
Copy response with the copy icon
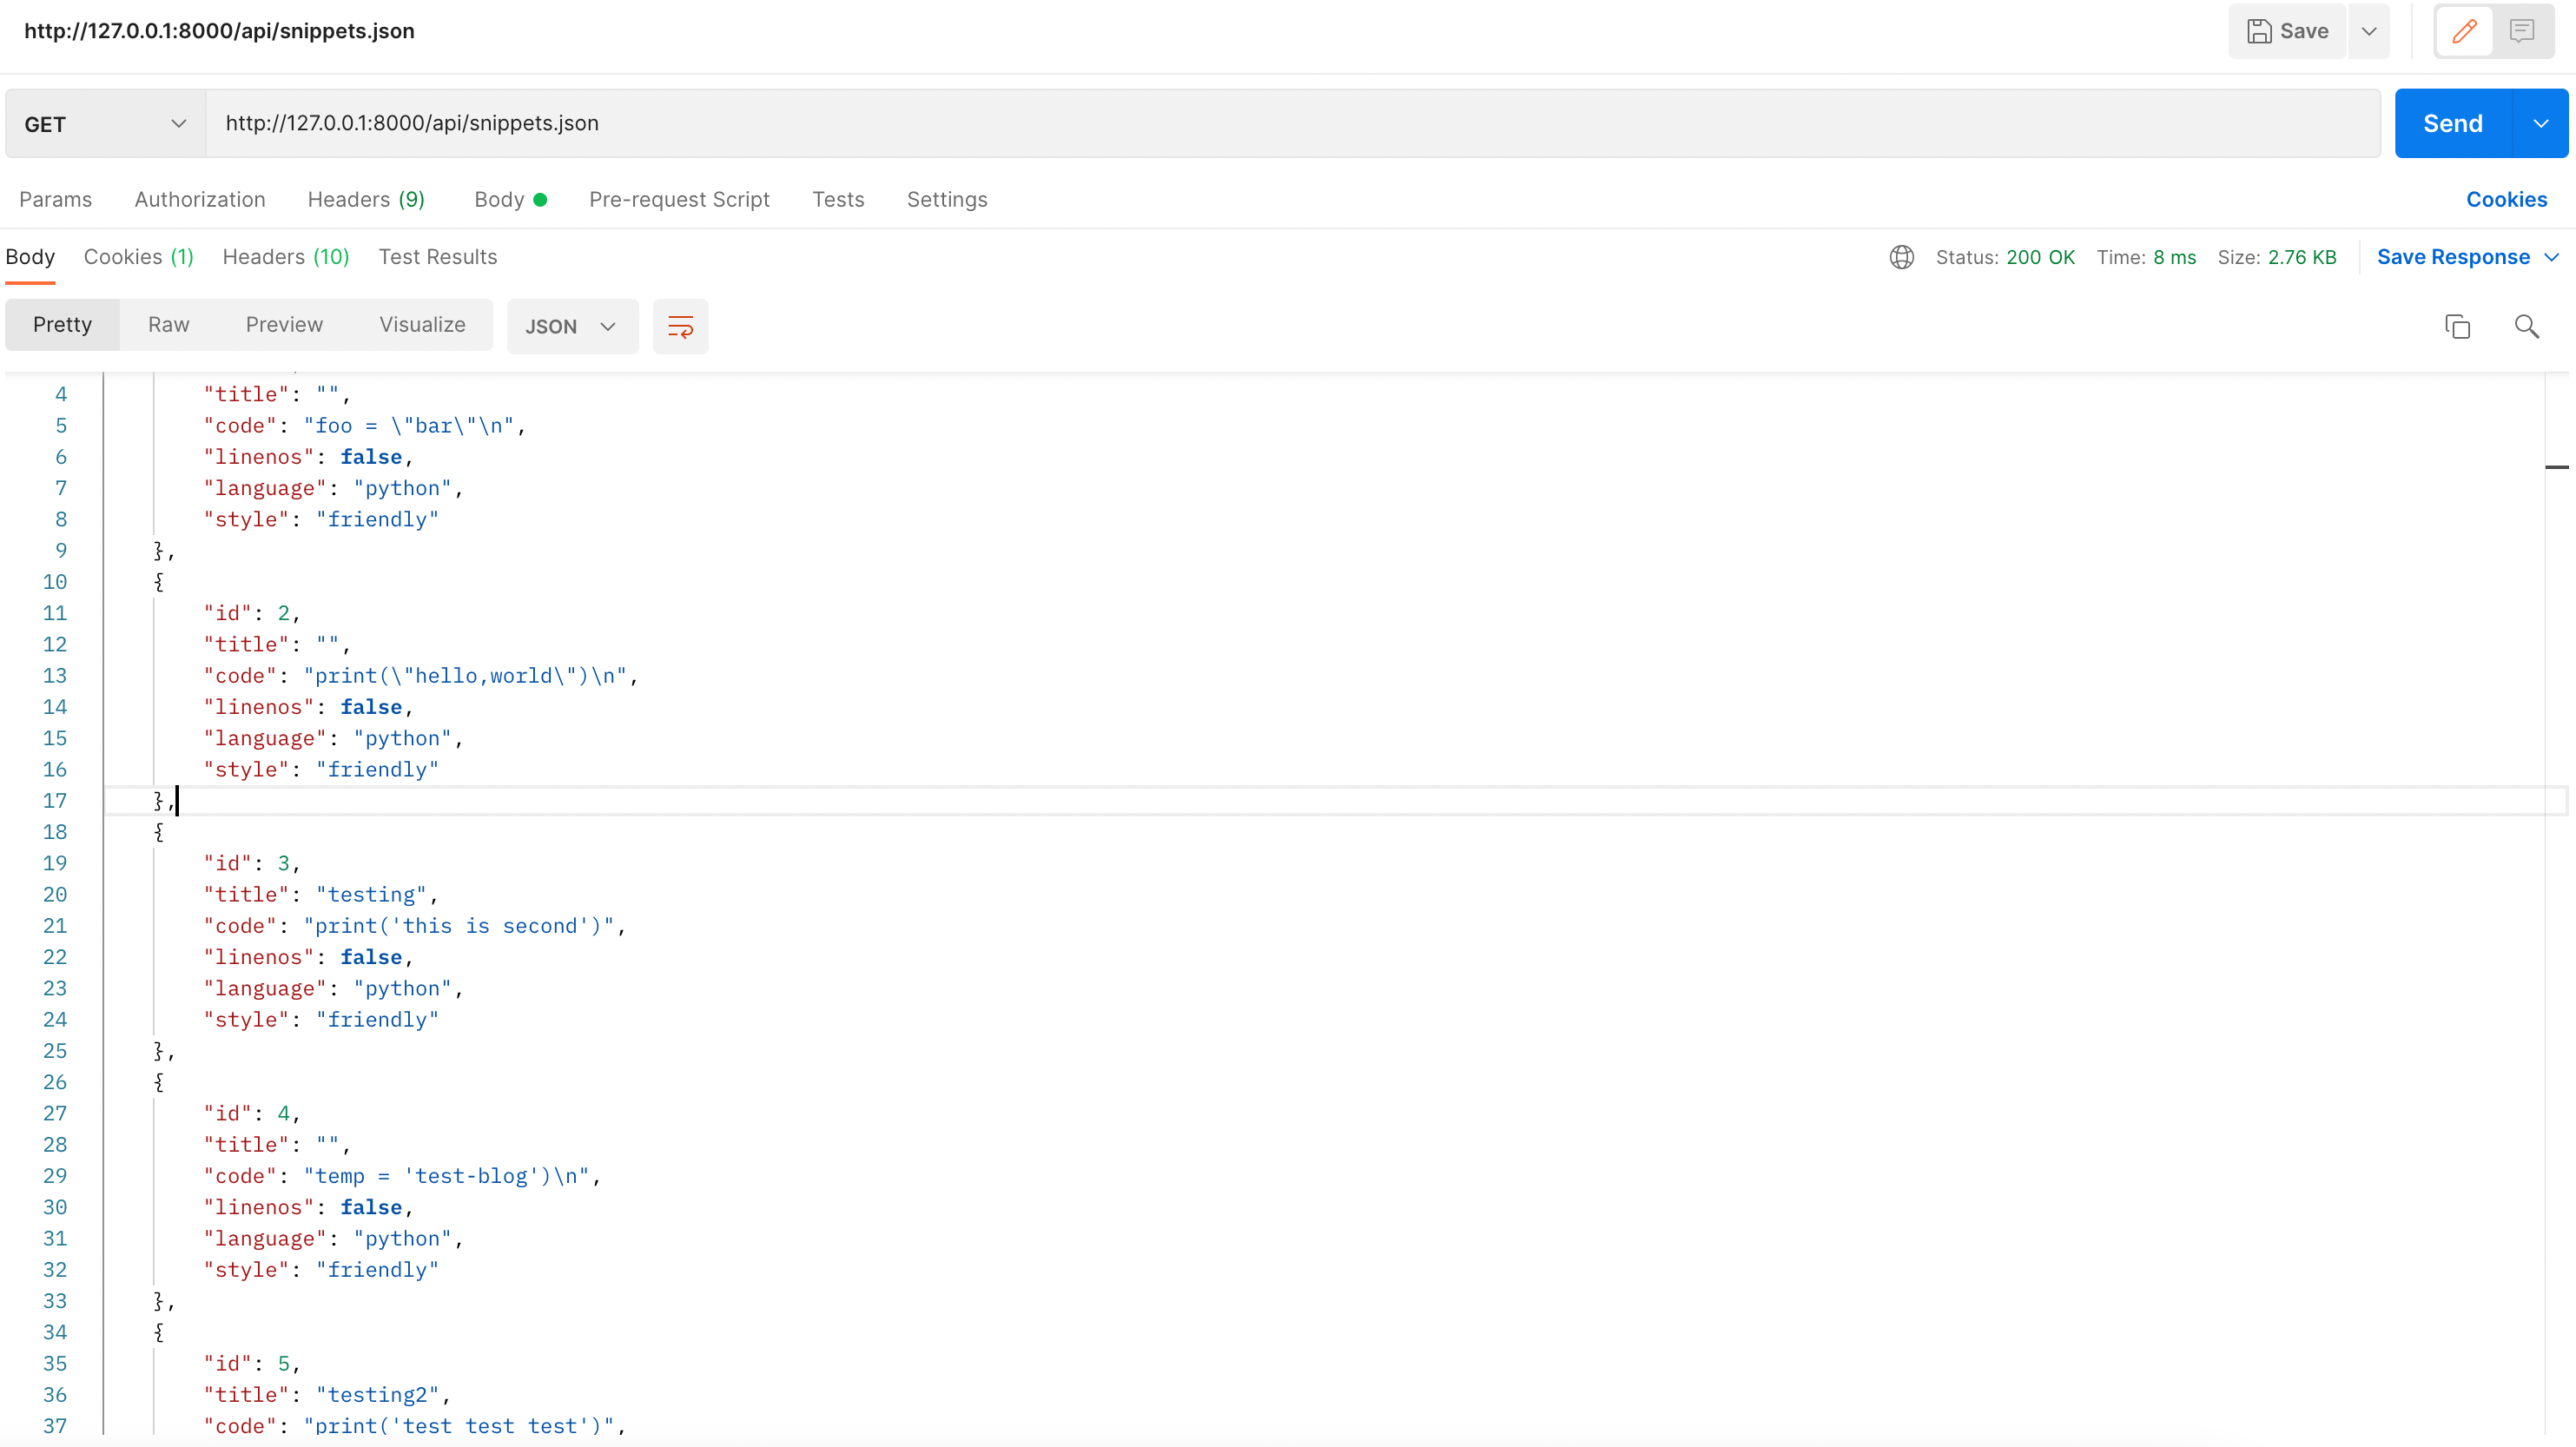(2457, 326)
